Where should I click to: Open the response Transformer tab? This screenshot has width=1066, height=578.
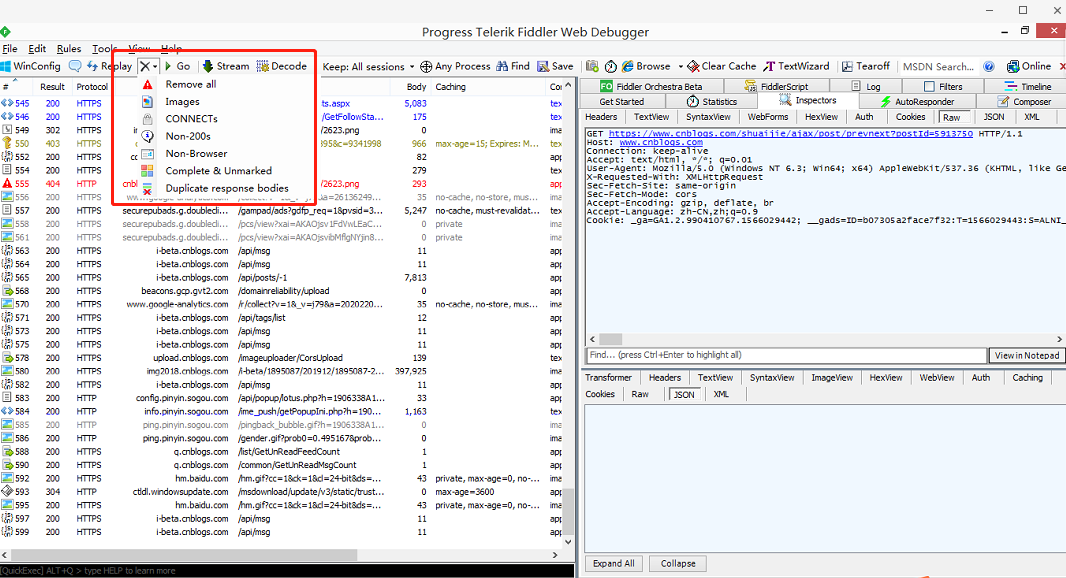pyautogui.click(x=608, y=377)
